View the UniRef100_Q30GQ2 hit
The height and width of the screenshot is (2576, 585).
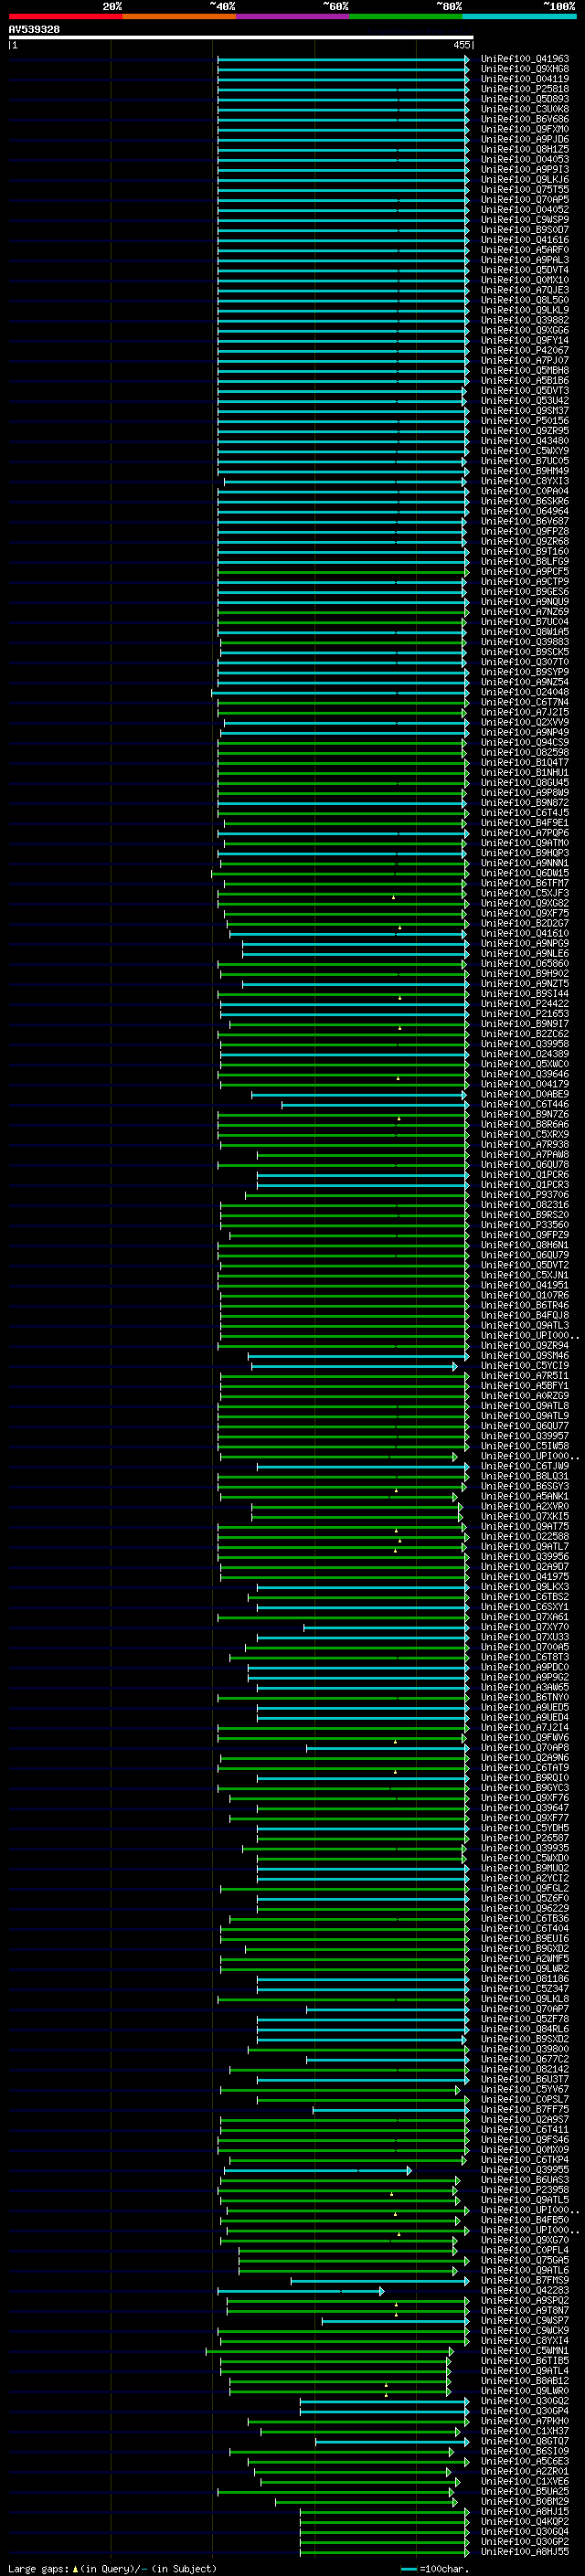tap(525, 2401)
